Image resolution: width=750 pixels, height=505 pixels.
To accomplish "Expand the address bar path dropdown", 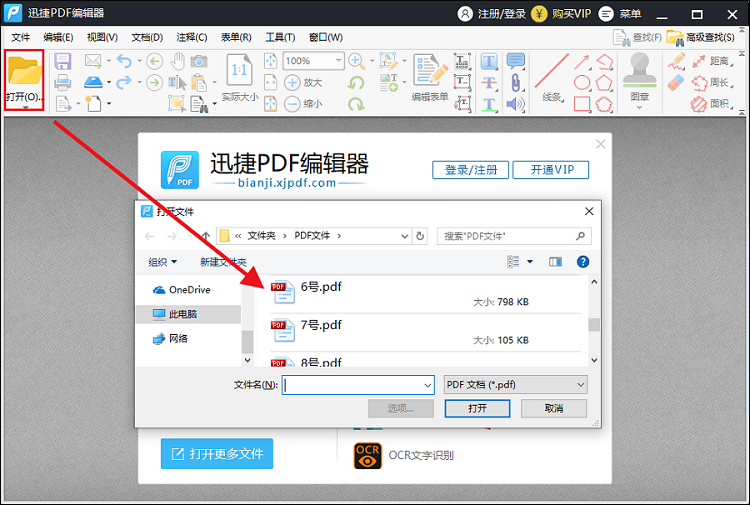I will [404, 236].
